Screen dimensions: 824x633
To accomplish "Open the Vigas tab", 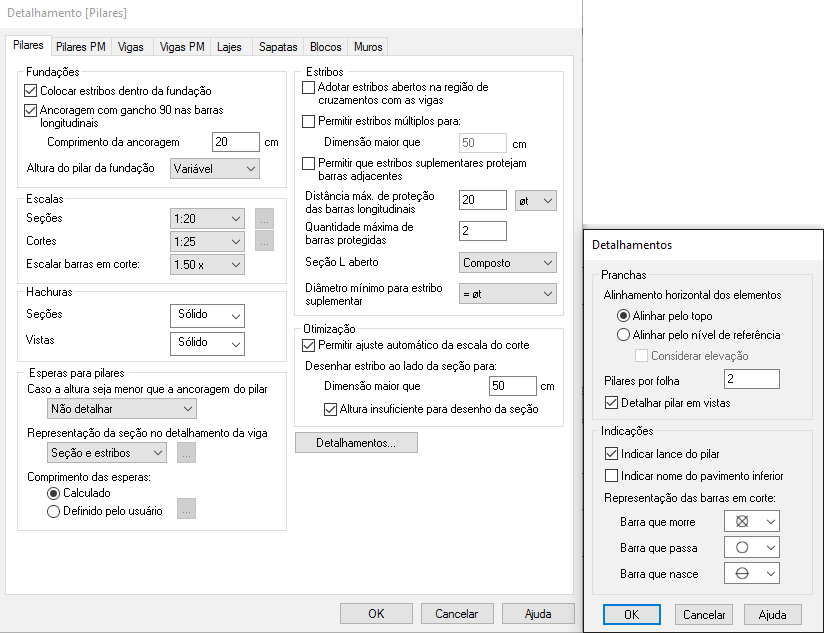I will (130, 47).
